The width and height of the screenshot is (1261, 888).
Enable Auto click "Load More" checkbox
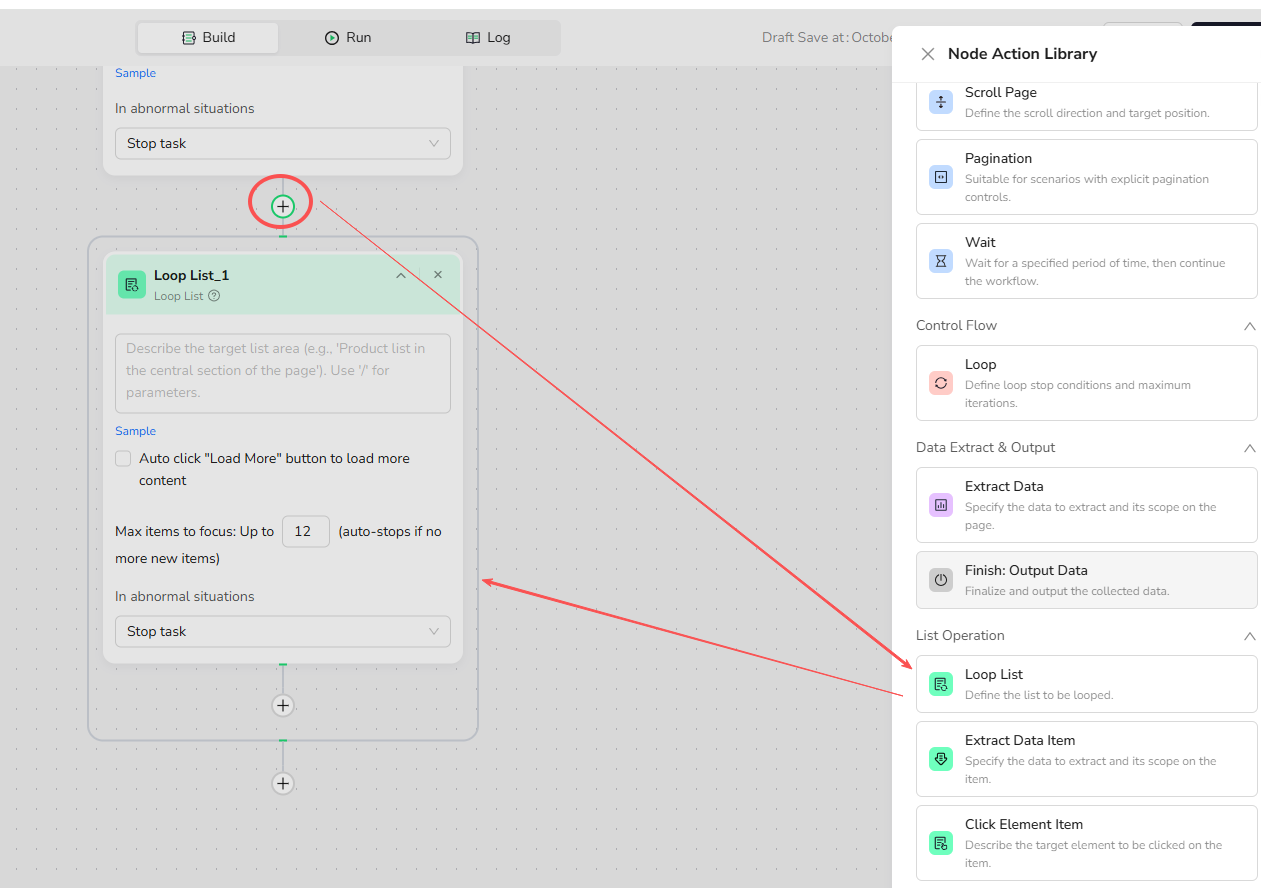click(123, 459)
